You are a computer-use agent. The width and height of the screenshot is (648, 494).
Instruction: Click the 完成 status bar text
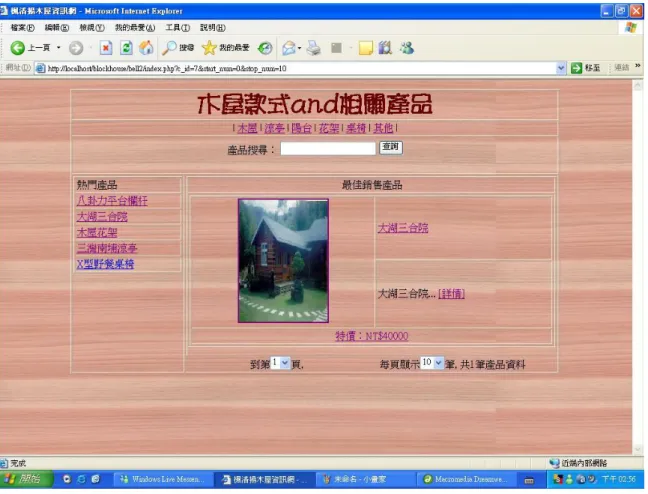(18, 463)
